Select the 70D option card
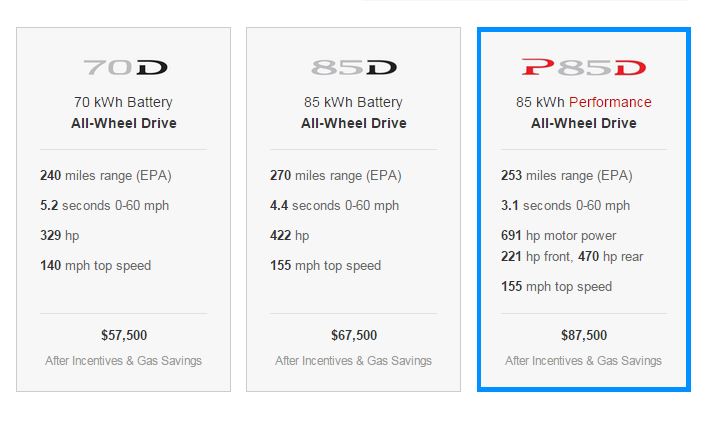The height and width of the screenshot is (437, 707). [124, 209]
